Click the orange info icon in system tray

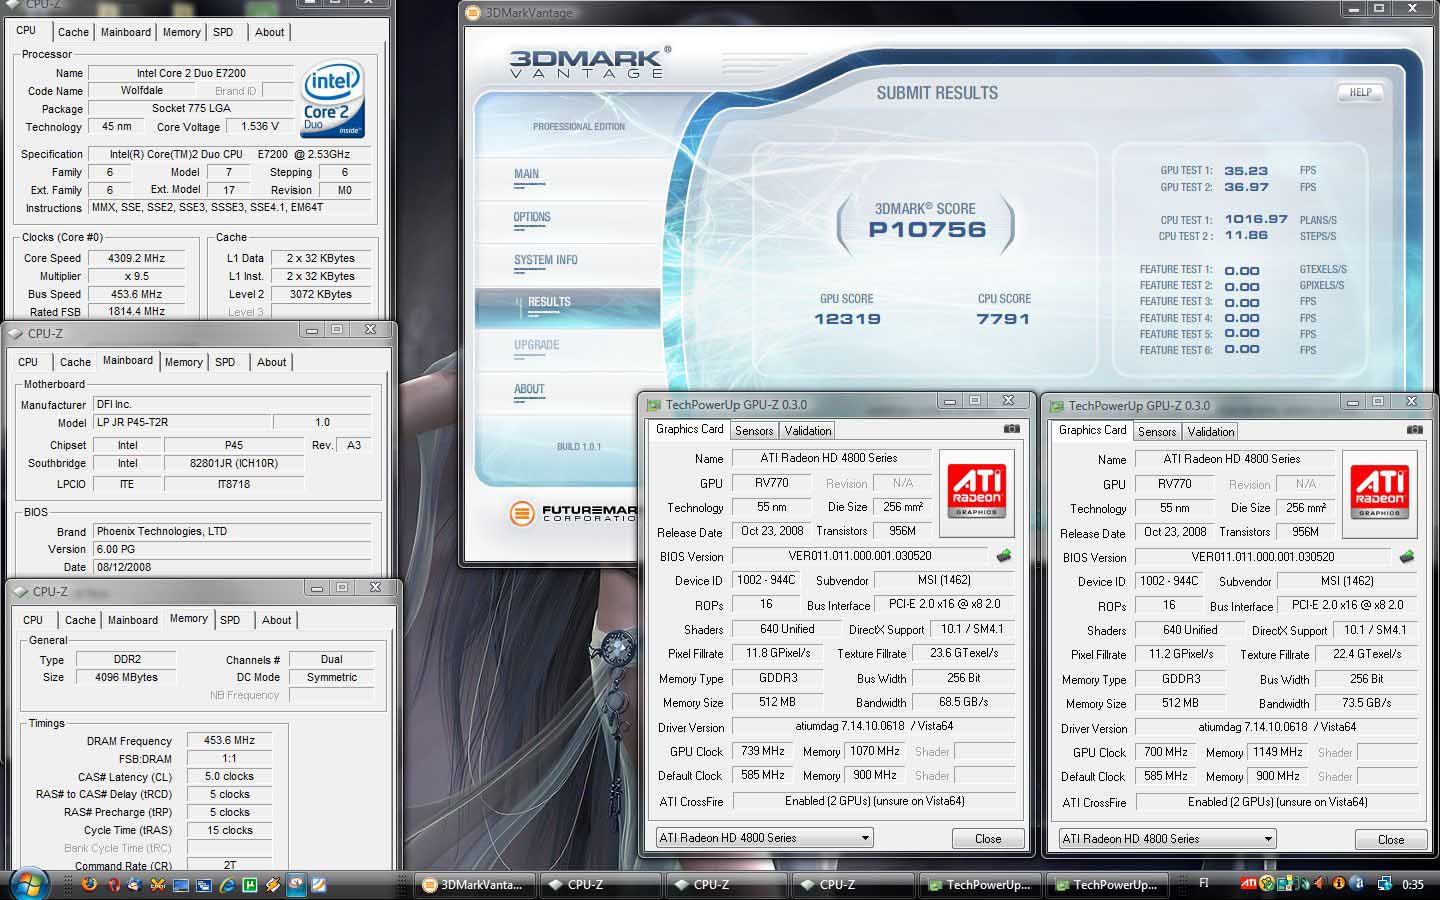click(x=1339, y=883)
